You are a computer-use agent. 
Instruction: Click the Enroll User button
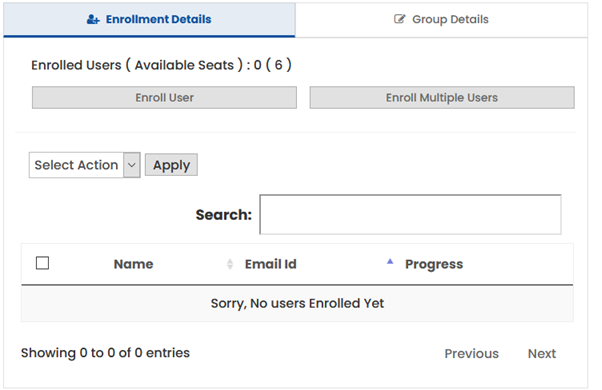coord(164,98)
